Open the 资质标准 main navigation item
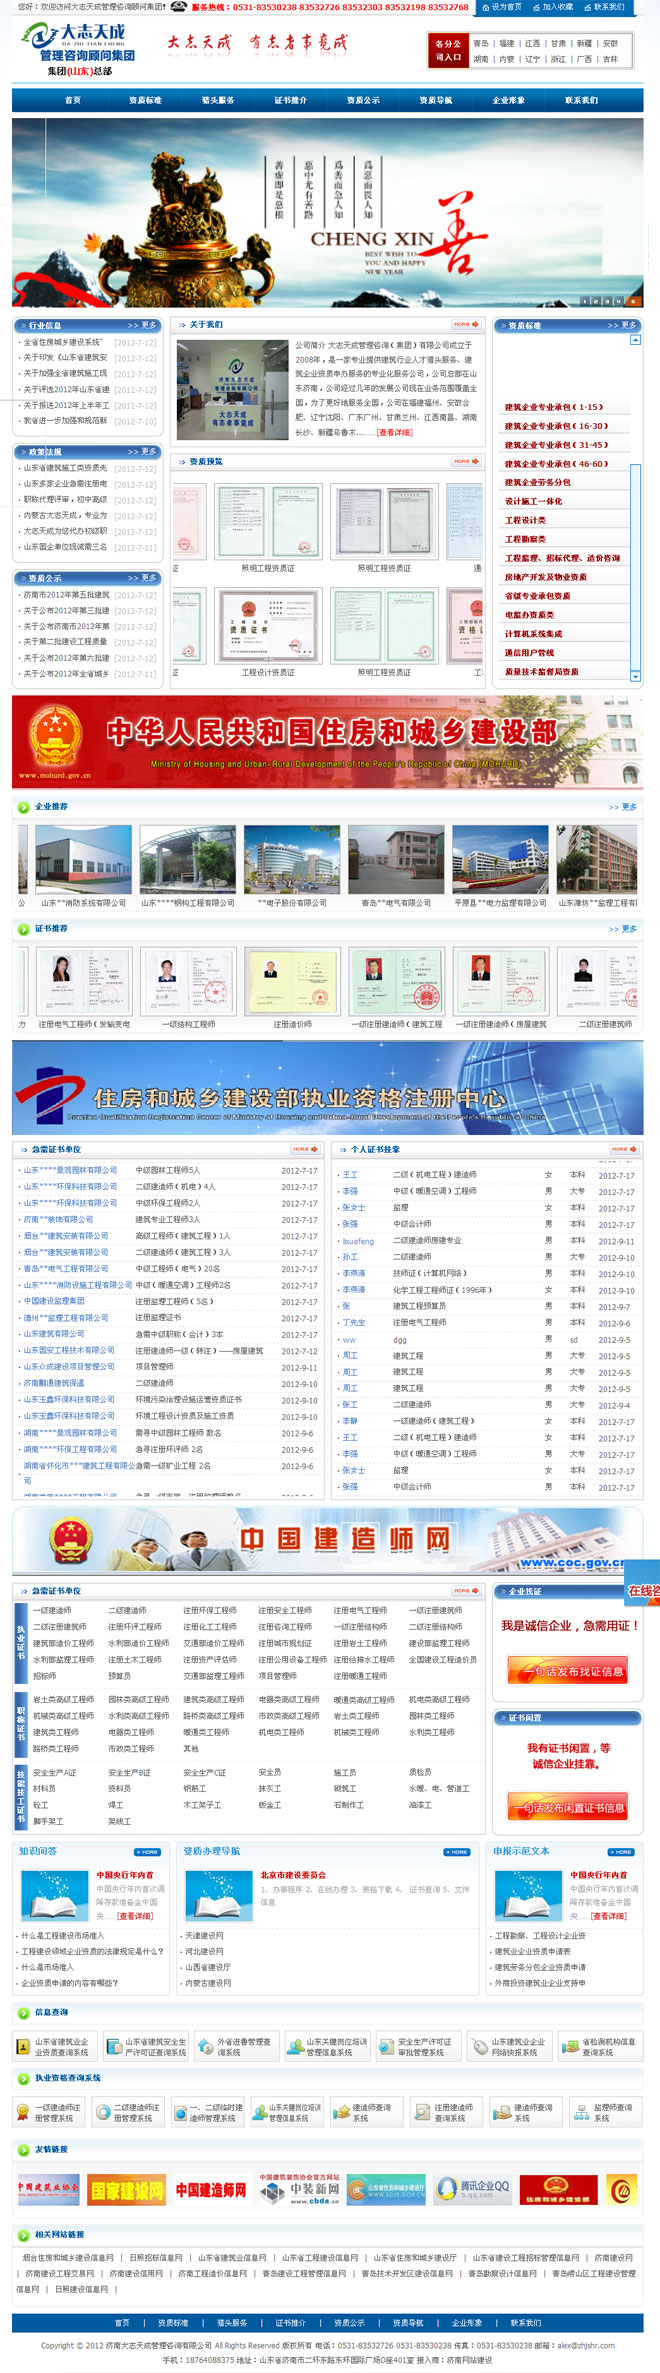The width and height of the screenshot is (660, 2373). click(x=145, y=100)
